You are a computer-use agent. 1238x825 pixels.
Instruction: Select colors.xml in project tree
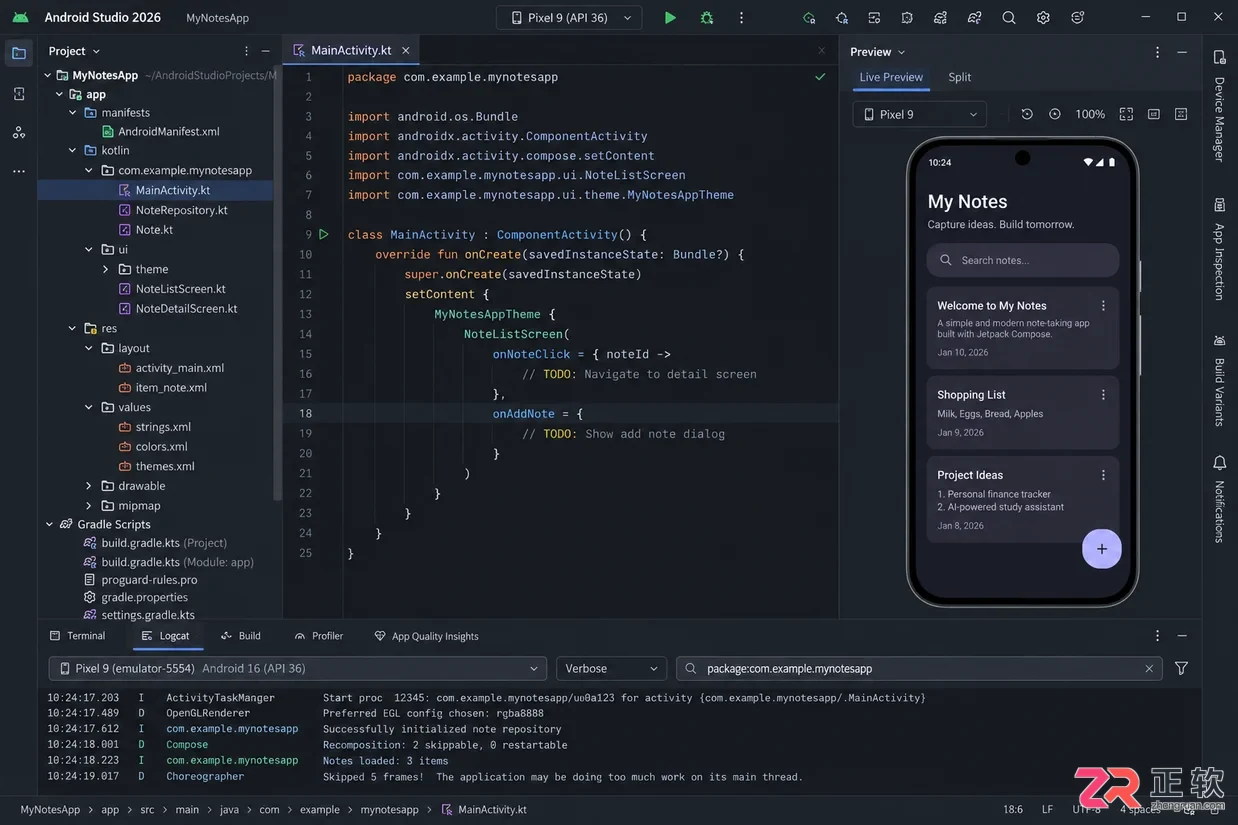coord(155,446)
